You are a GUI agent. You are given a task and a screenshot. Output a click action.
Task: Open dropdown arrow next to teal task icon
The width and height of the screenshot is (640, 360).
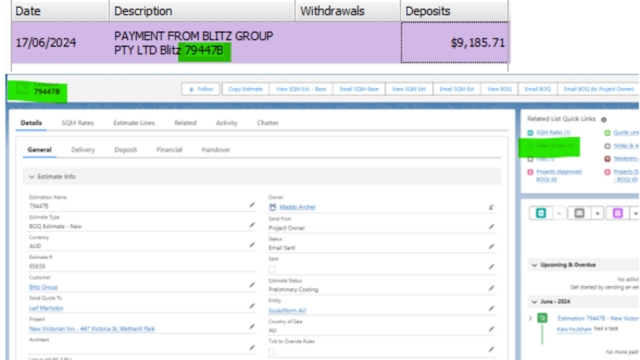coord(559,213)
